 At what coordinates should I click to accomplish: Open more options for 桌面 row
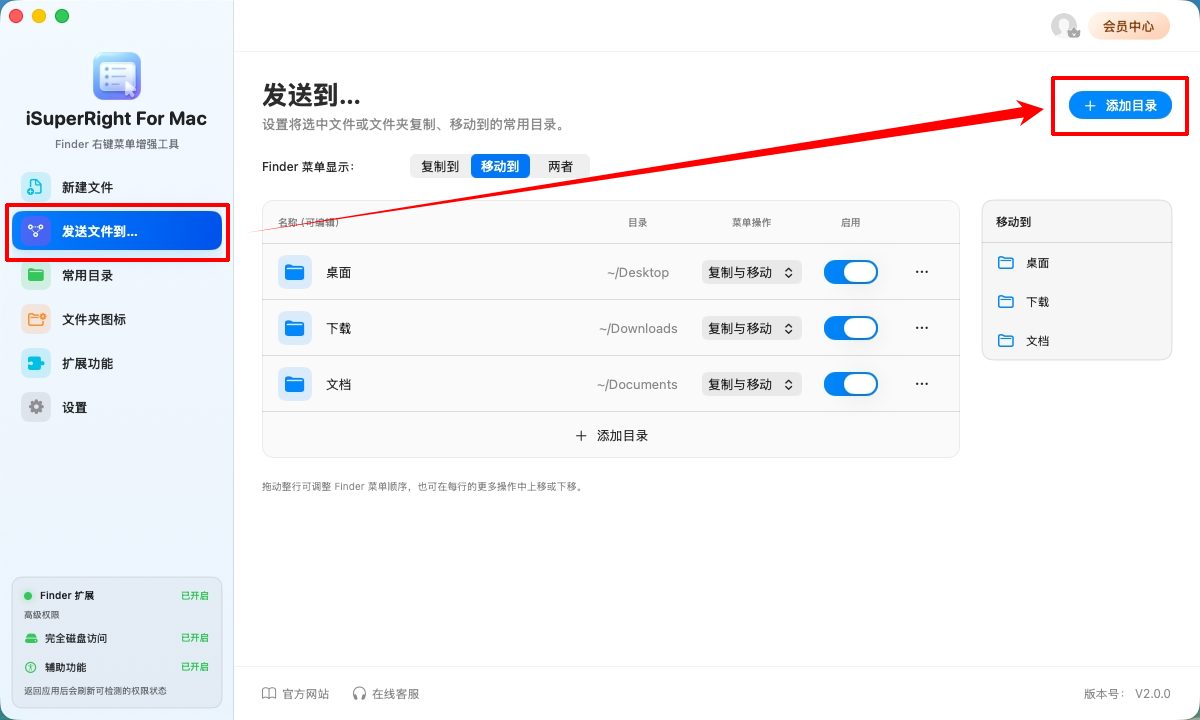pos(922,272)
